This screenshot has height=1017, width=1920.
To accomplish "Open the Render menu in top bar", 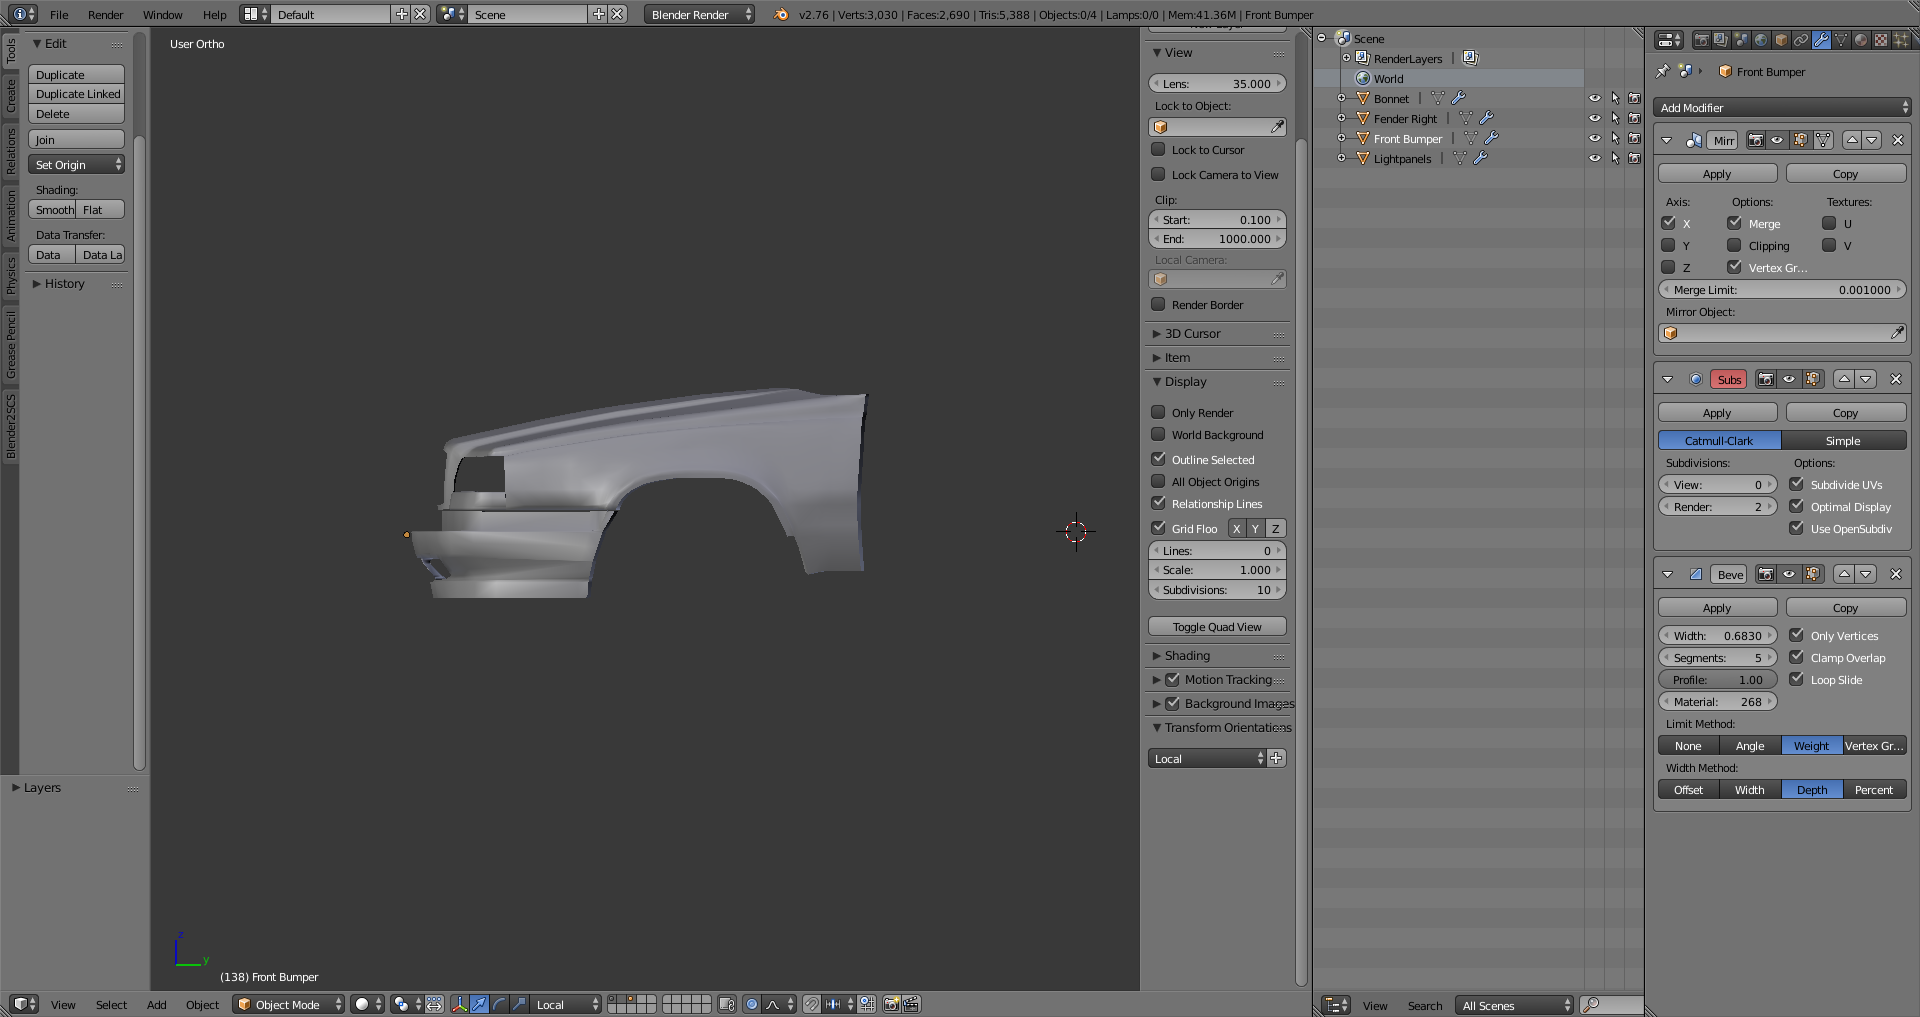I will (x=105, y=15).
